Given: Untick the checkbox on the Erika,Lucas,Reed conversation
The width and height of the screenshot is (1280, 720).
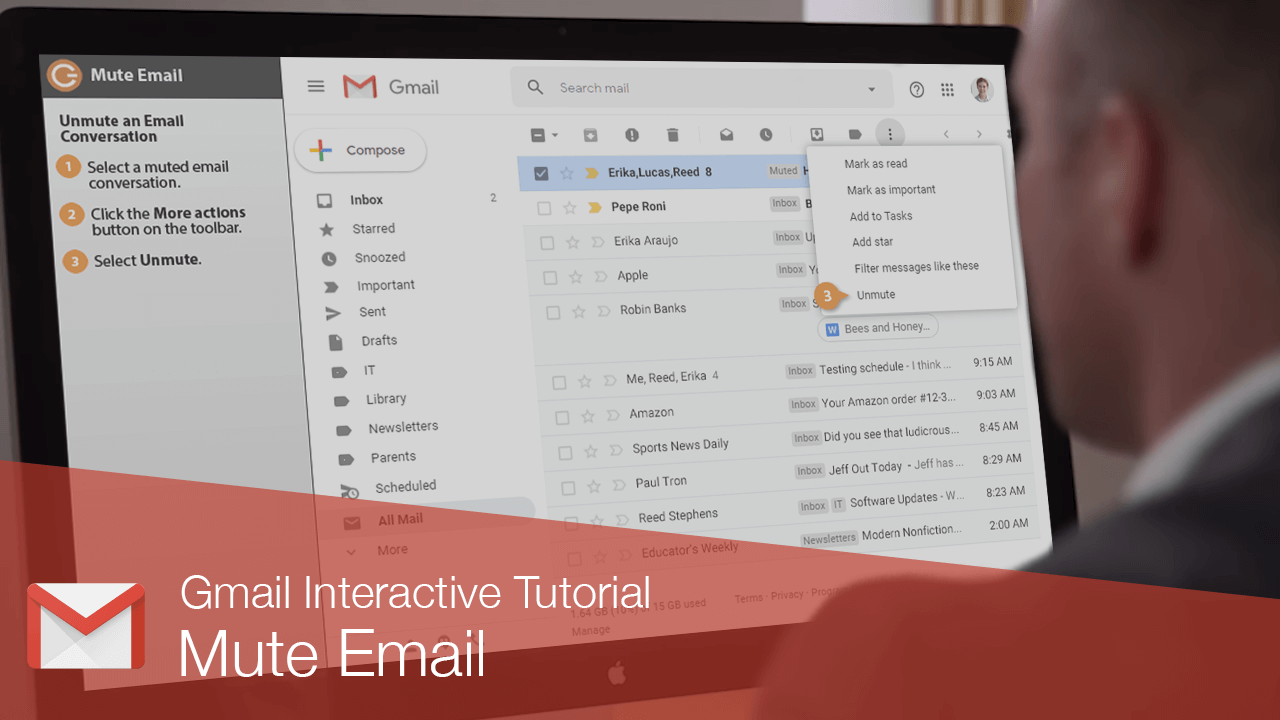Looking at the screenshot, I should coord(541,172).
